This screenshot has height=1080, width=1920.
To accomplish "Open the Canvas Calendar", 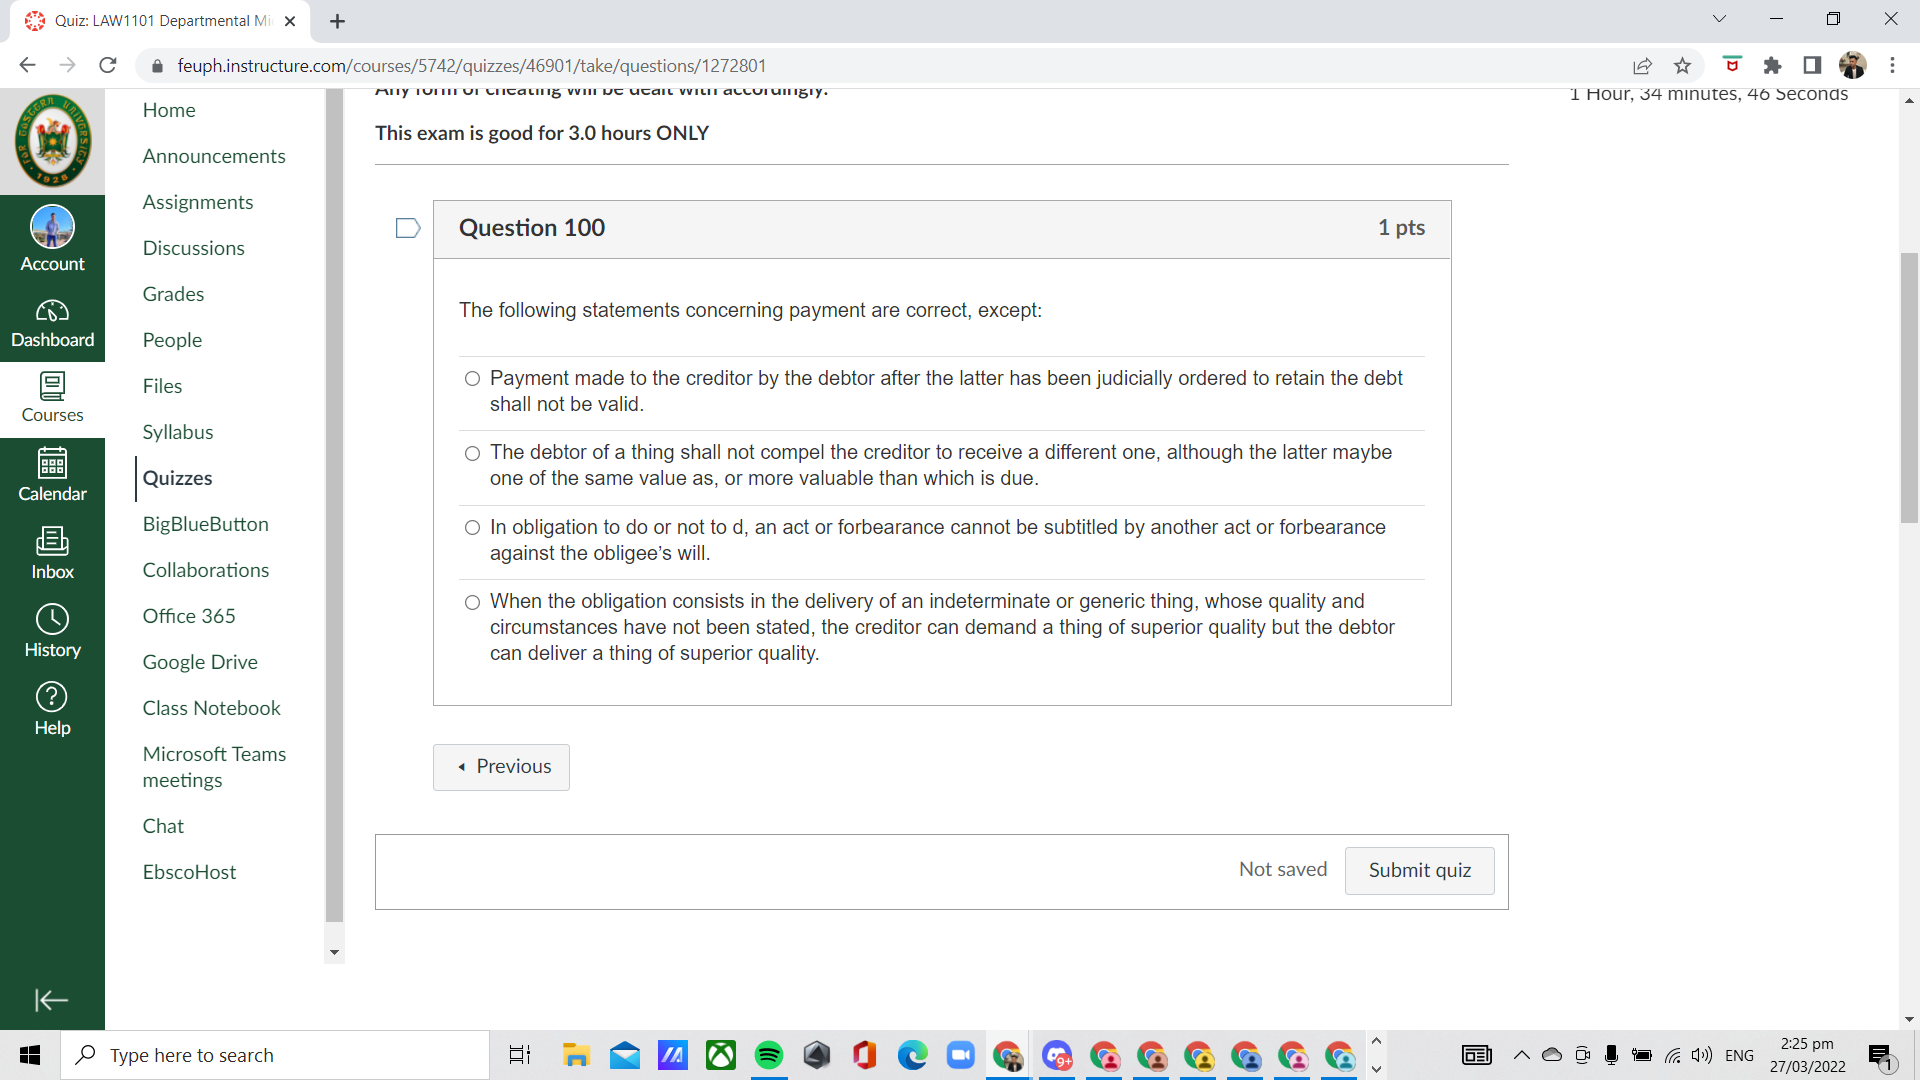I will [52, 474].
